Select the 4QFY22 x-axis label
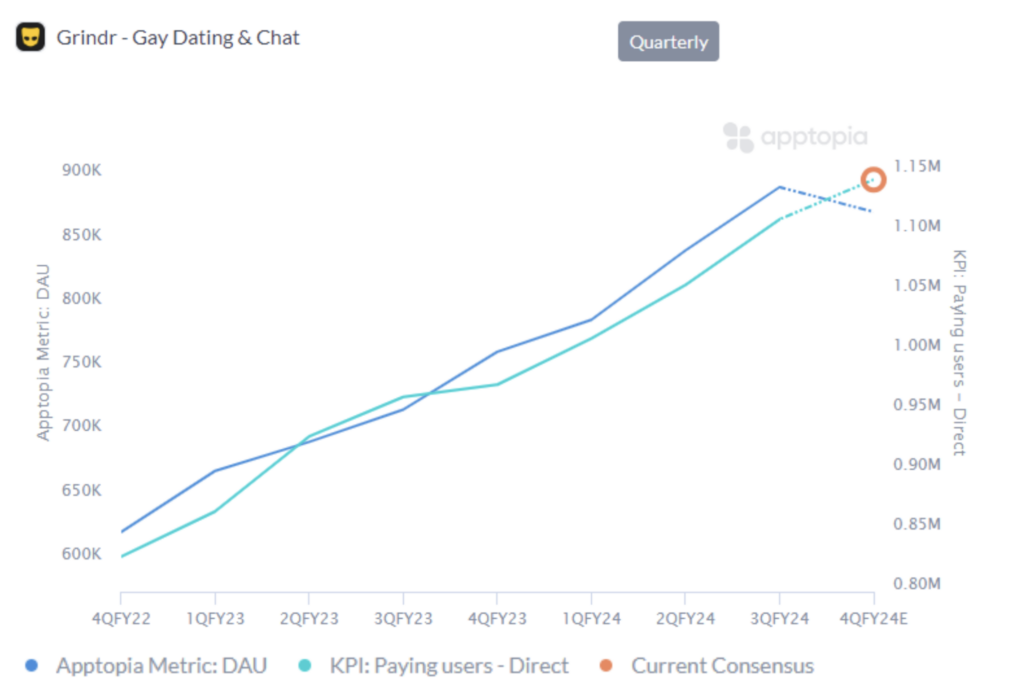Screen dimensions: 1024x700 click(x=121, y=619)
